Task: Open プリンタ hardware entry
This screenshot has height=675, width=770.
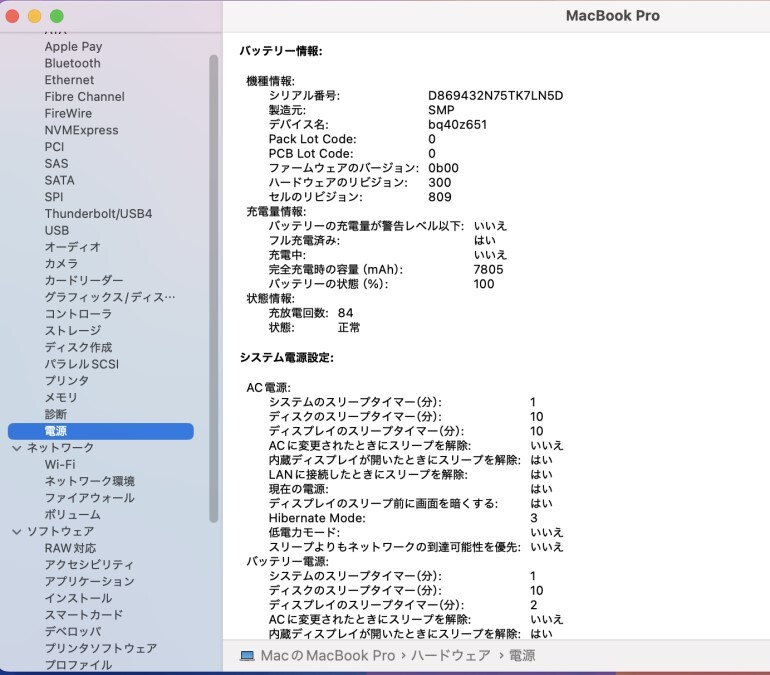Action: 67,380
